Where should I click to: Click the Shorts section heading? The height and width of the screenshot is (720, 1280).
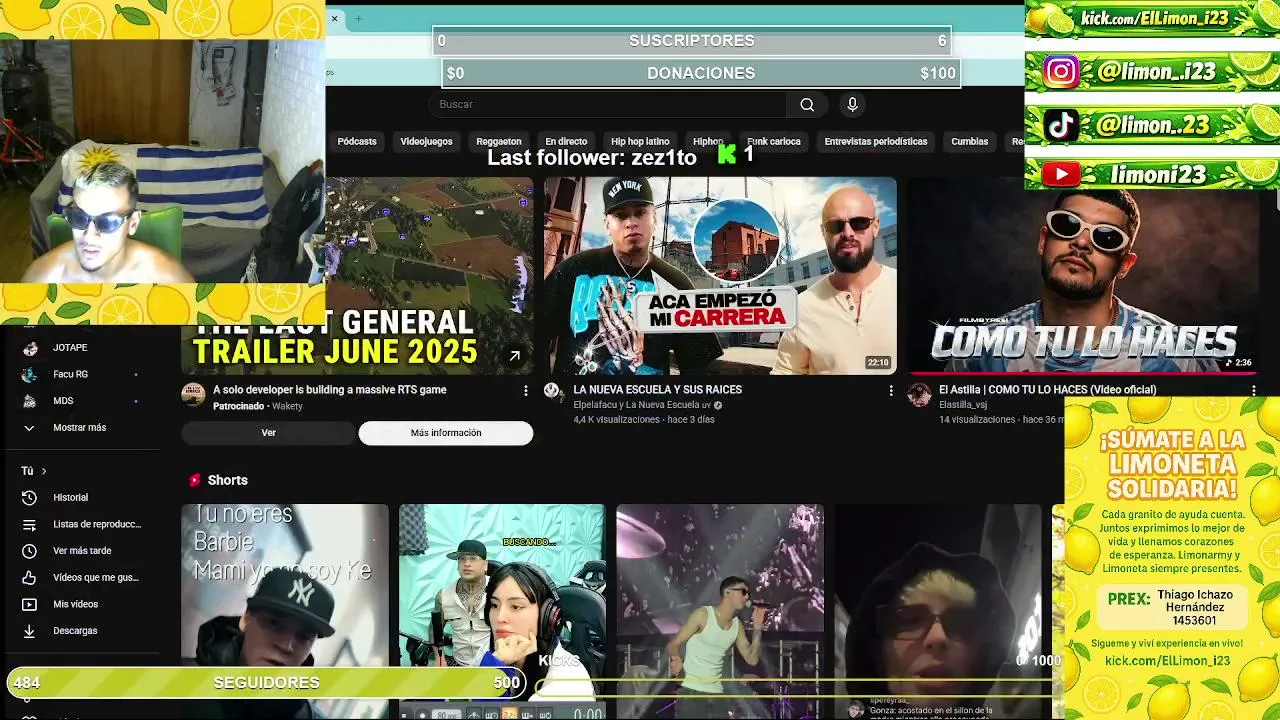[x=228, y=480]
